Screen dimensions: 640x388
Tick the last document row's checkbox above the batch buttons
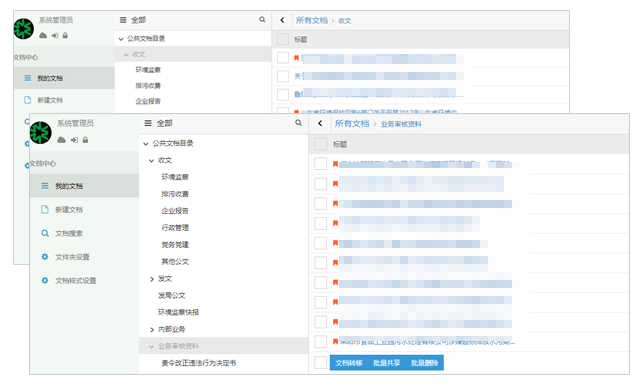[x=320, y=342]
